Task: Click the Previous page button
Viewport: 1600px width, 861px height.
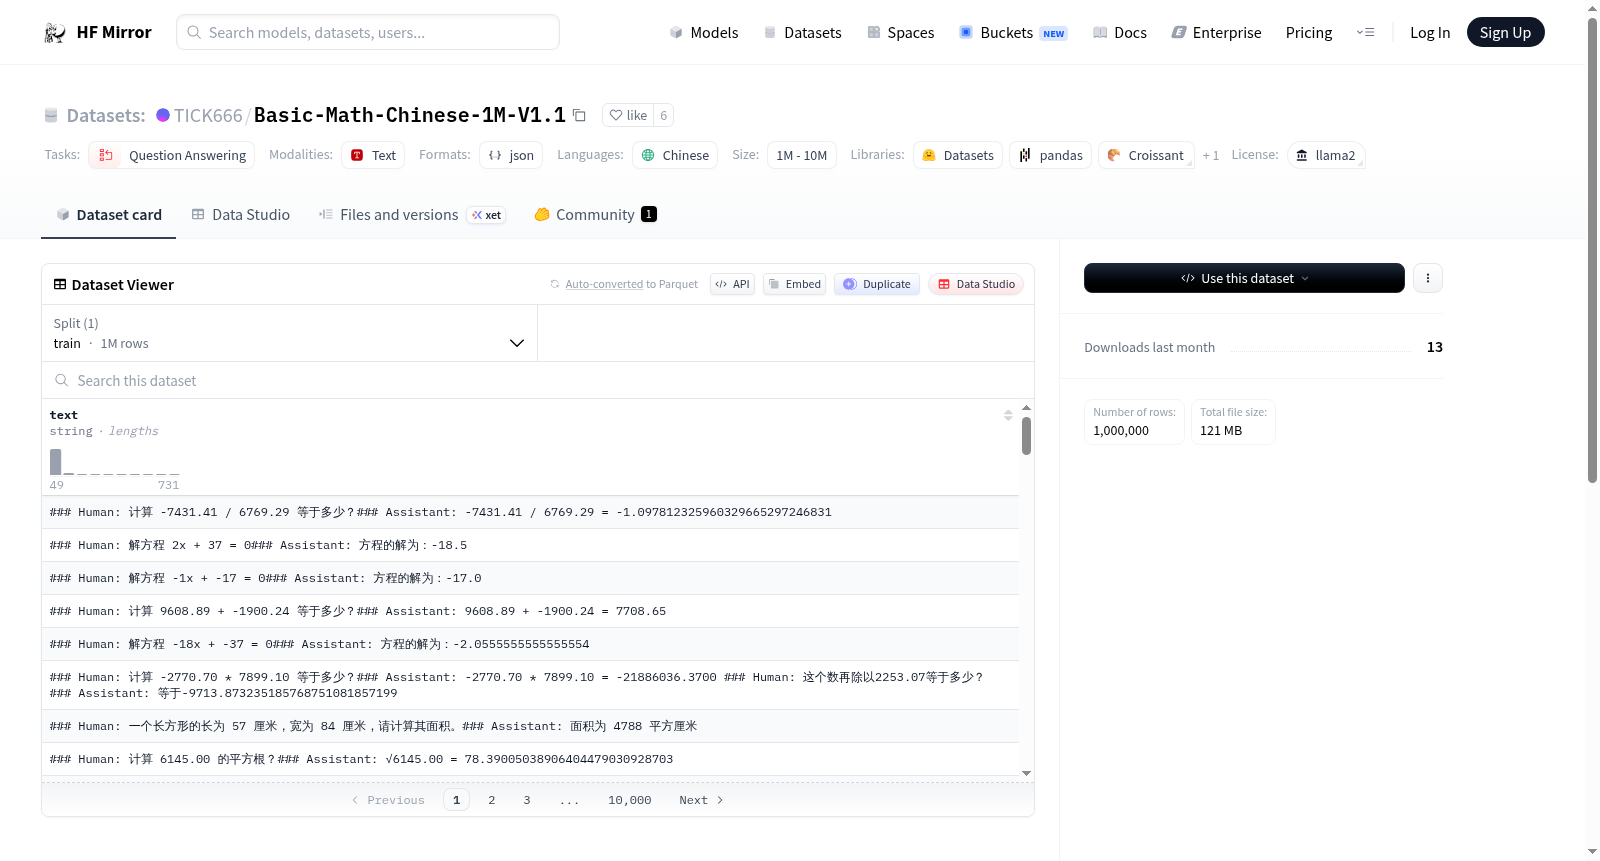Action: click(x=388, y=800)
